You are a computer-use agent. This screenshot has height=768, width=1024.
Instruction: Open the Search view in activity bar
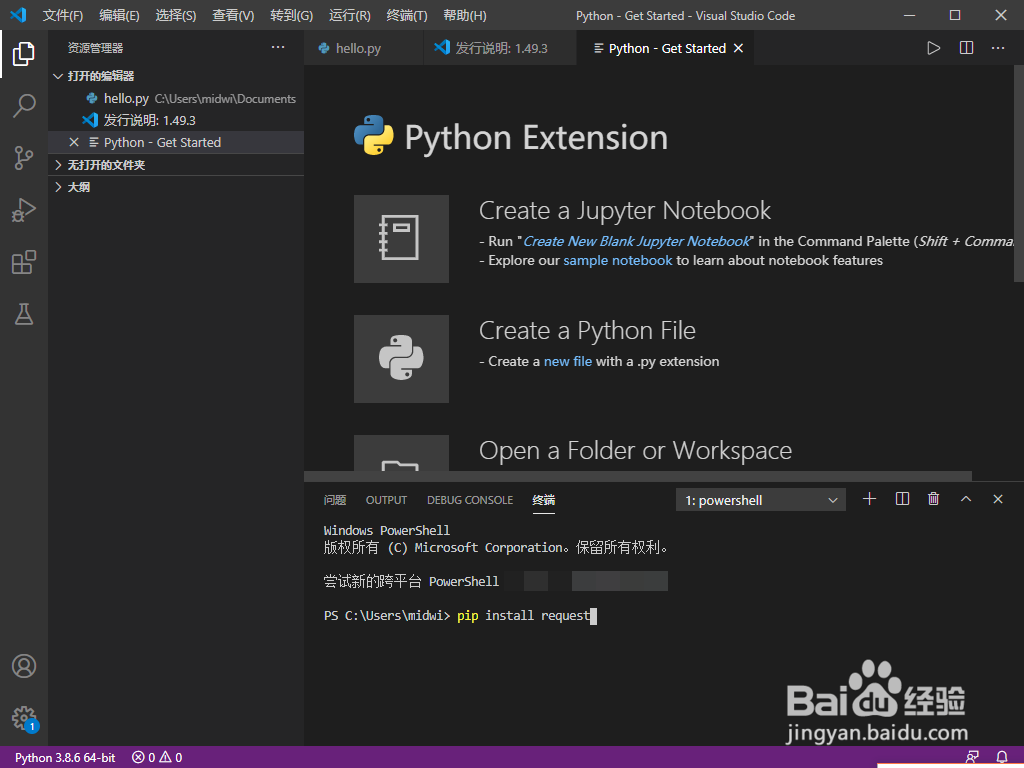24,105
